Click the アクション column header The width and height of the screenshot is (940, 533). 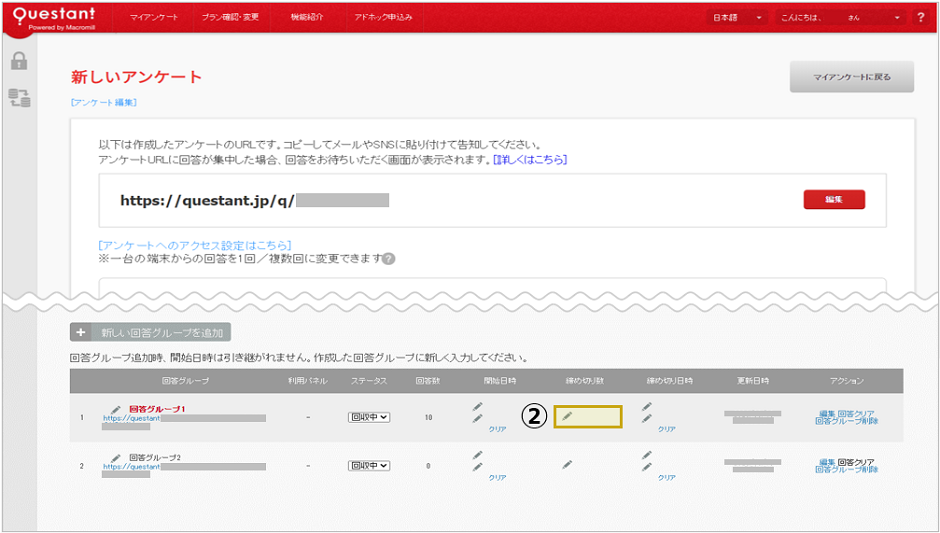point(846,381)
